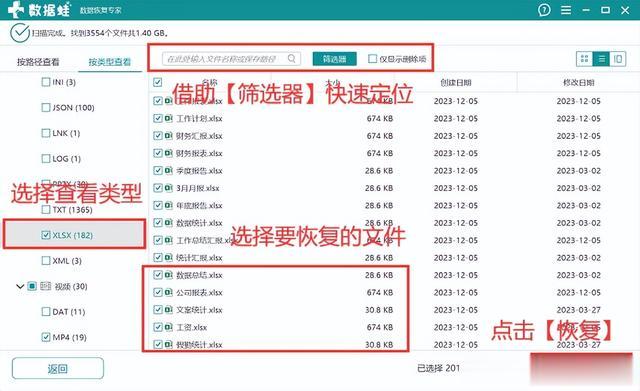640x391 pixels.
Task: Click Excel file icon of 财务汇报.xlsx
Action: [168, 136]
